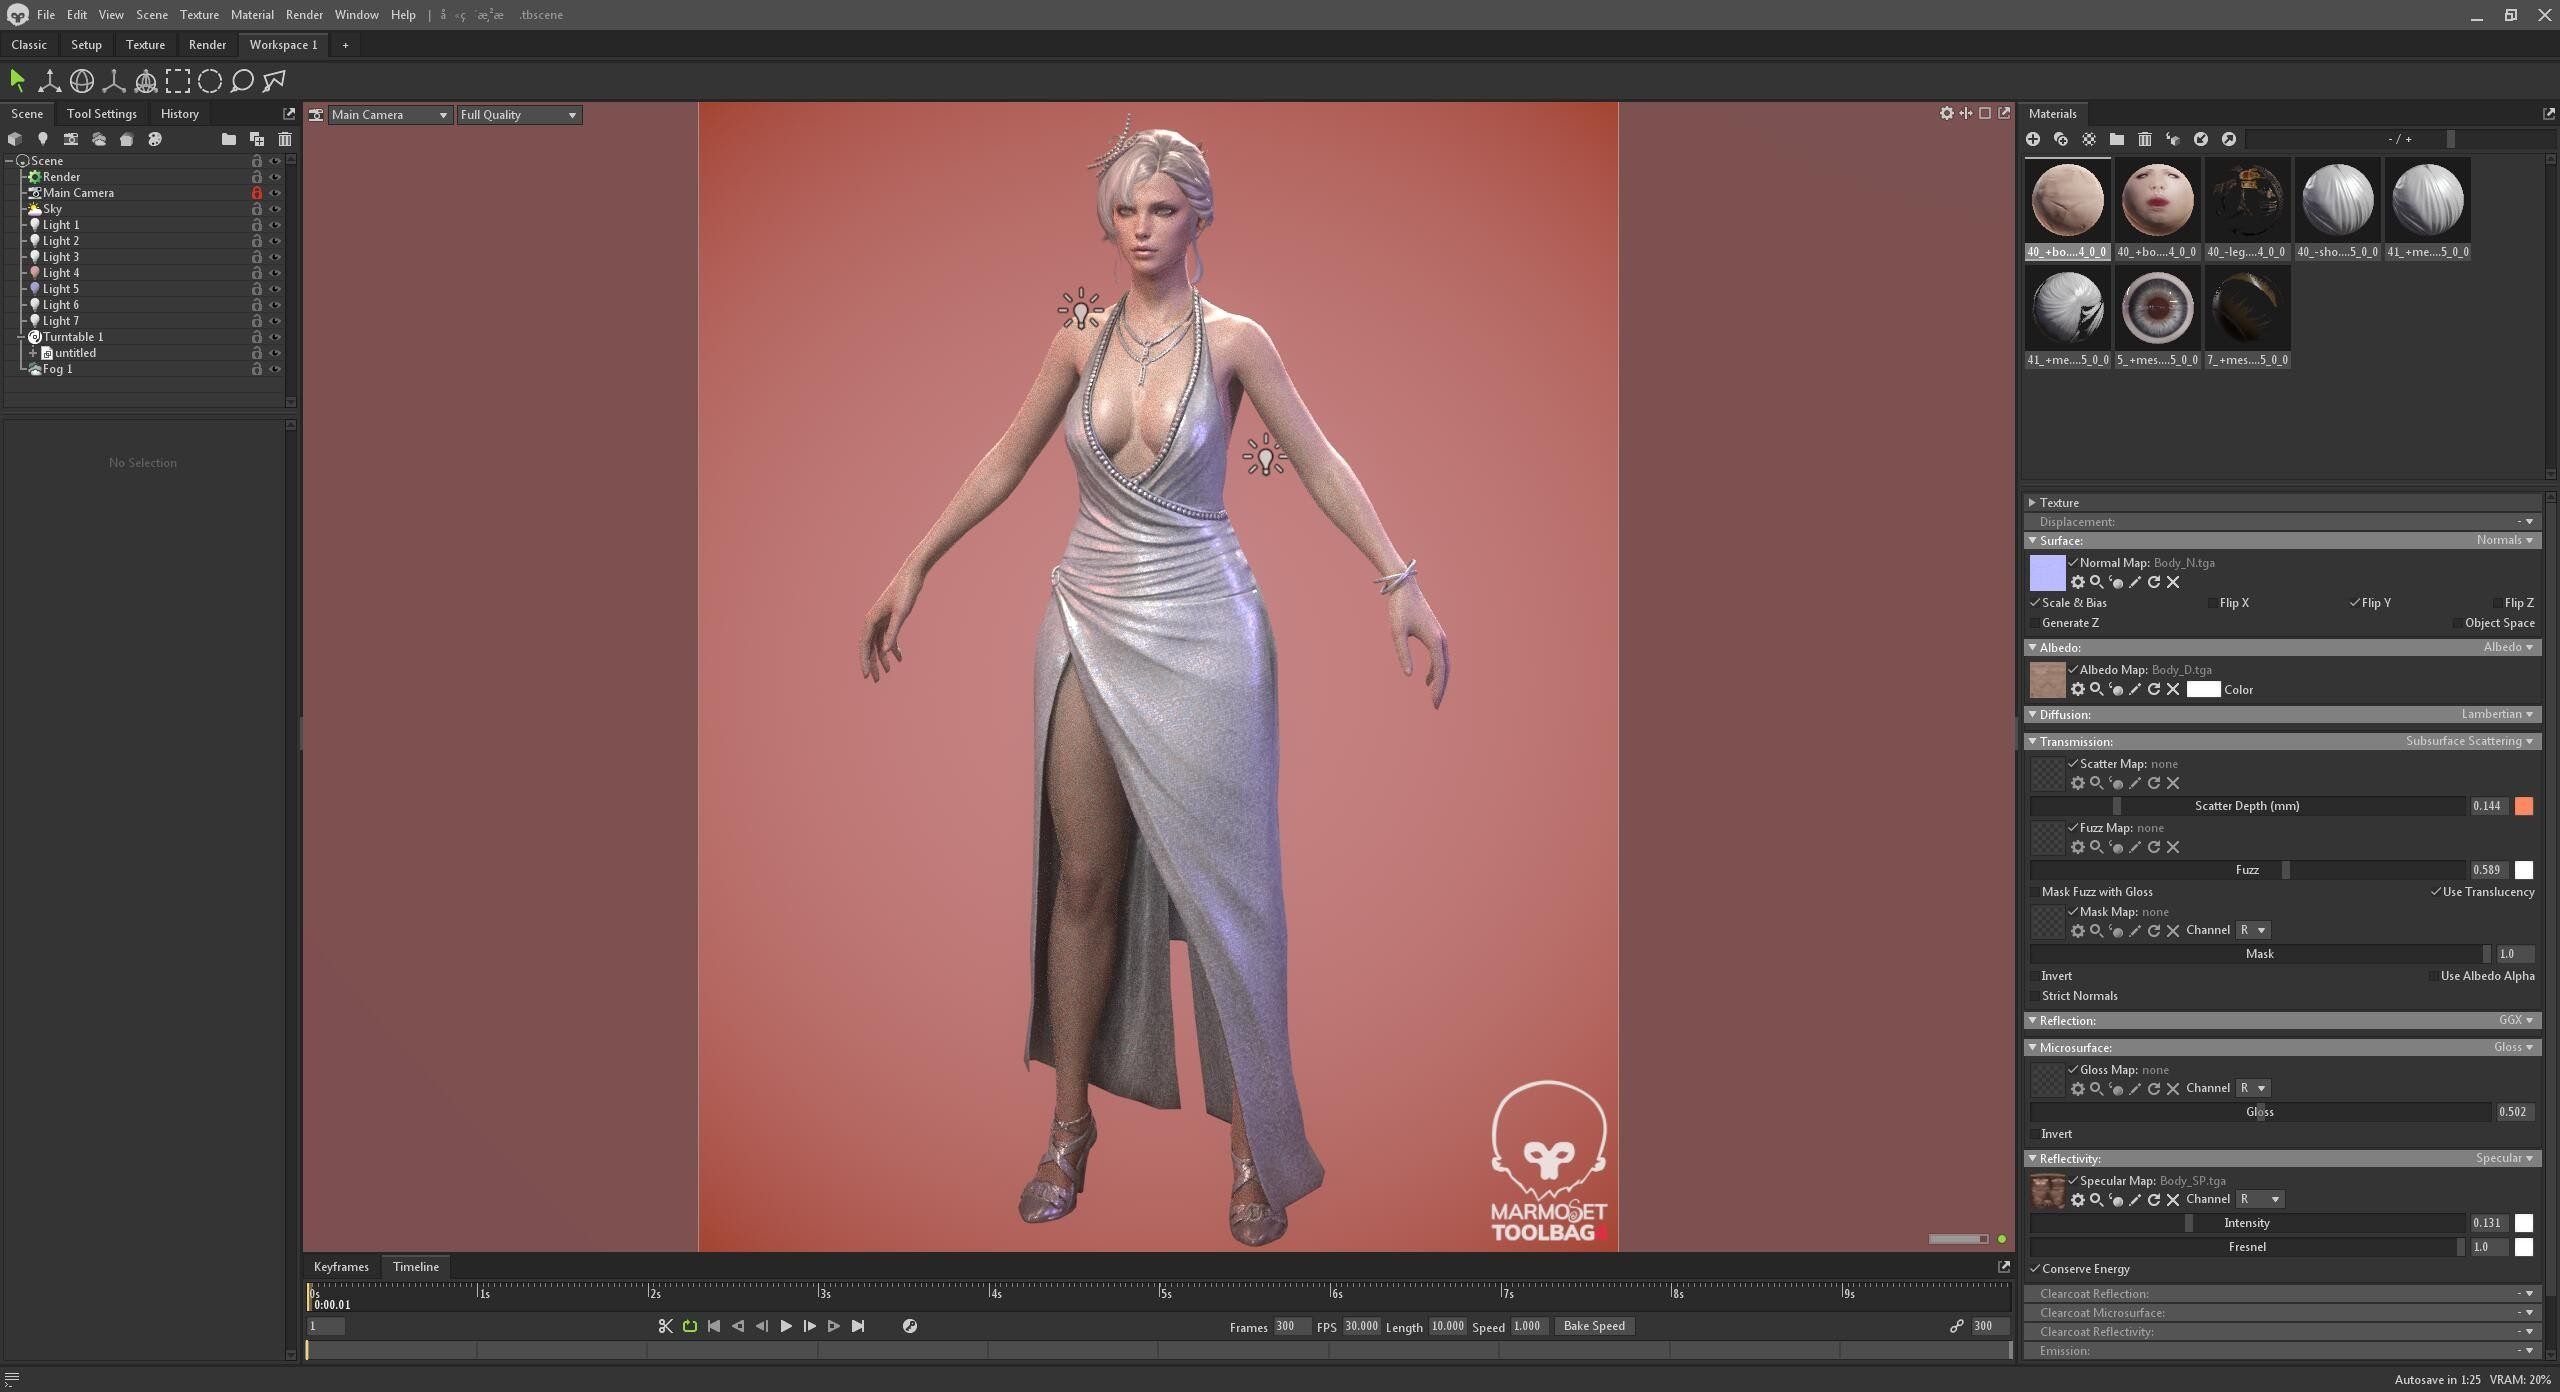Pick the circle selection tool

210,81
